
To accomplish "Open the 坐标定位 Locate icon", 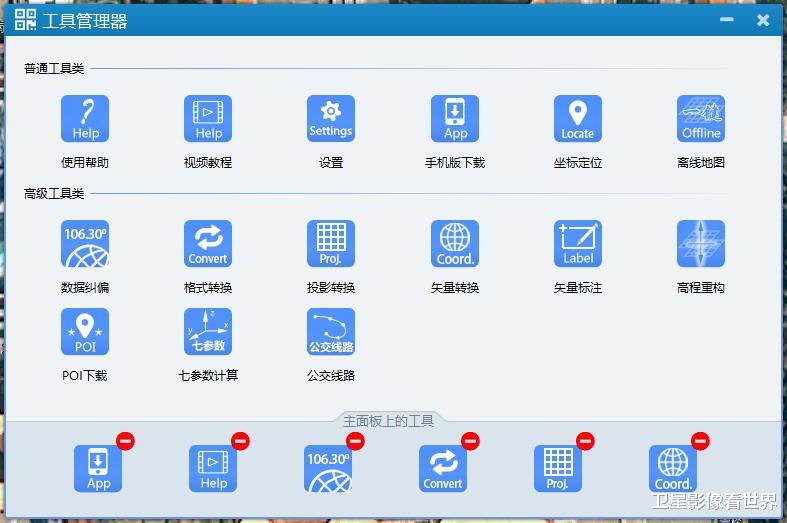I will pyautogui.click(x=578, y=118).
